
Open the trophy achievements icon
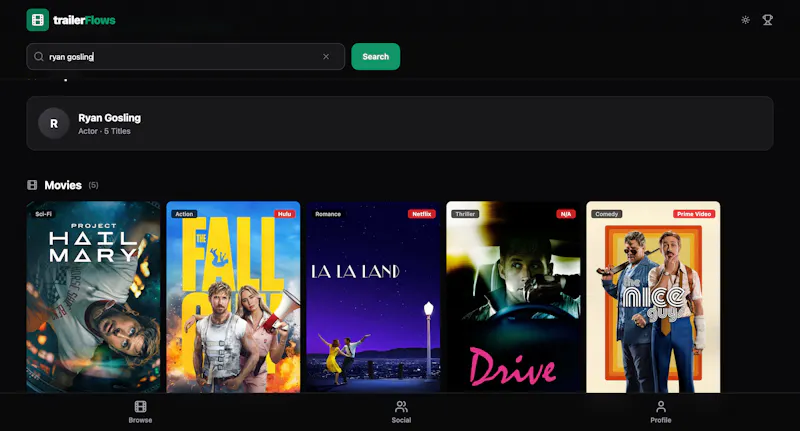tap(767, 20)
